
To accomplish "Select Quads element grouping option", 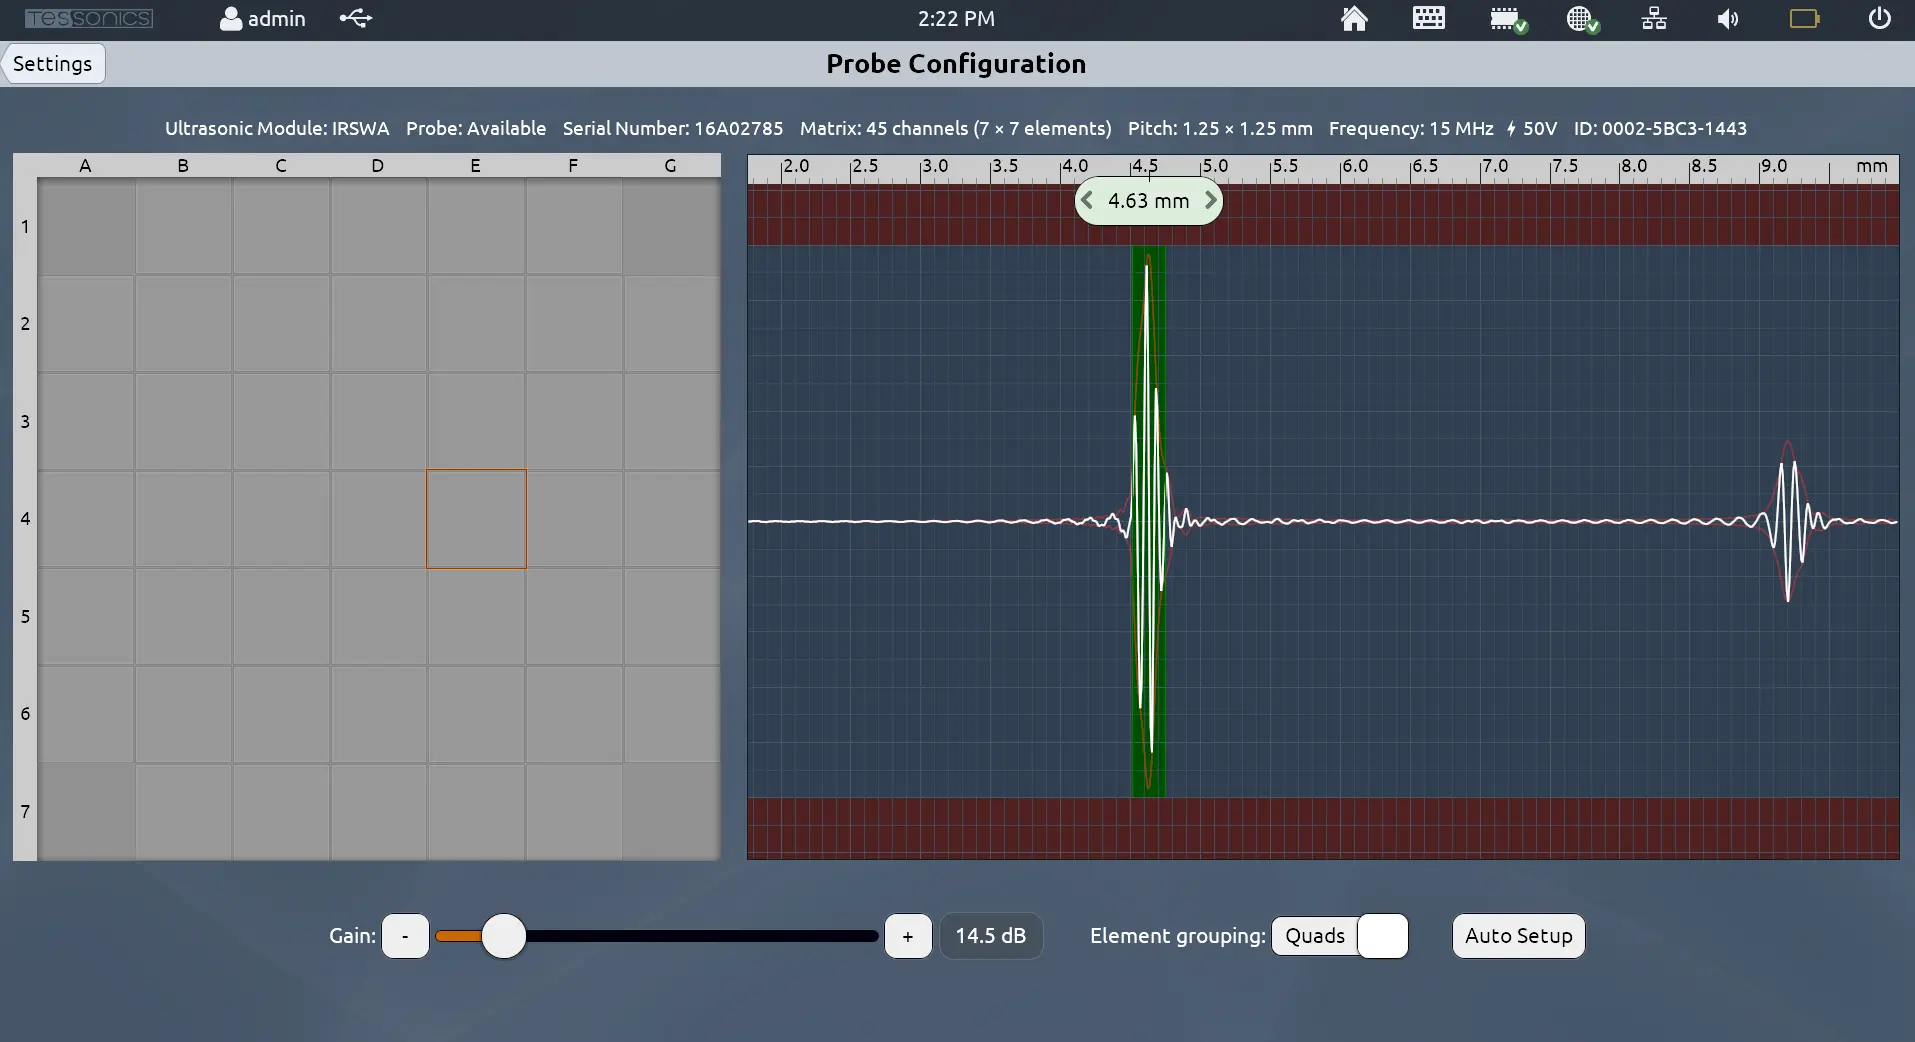I will [1315, 936].
